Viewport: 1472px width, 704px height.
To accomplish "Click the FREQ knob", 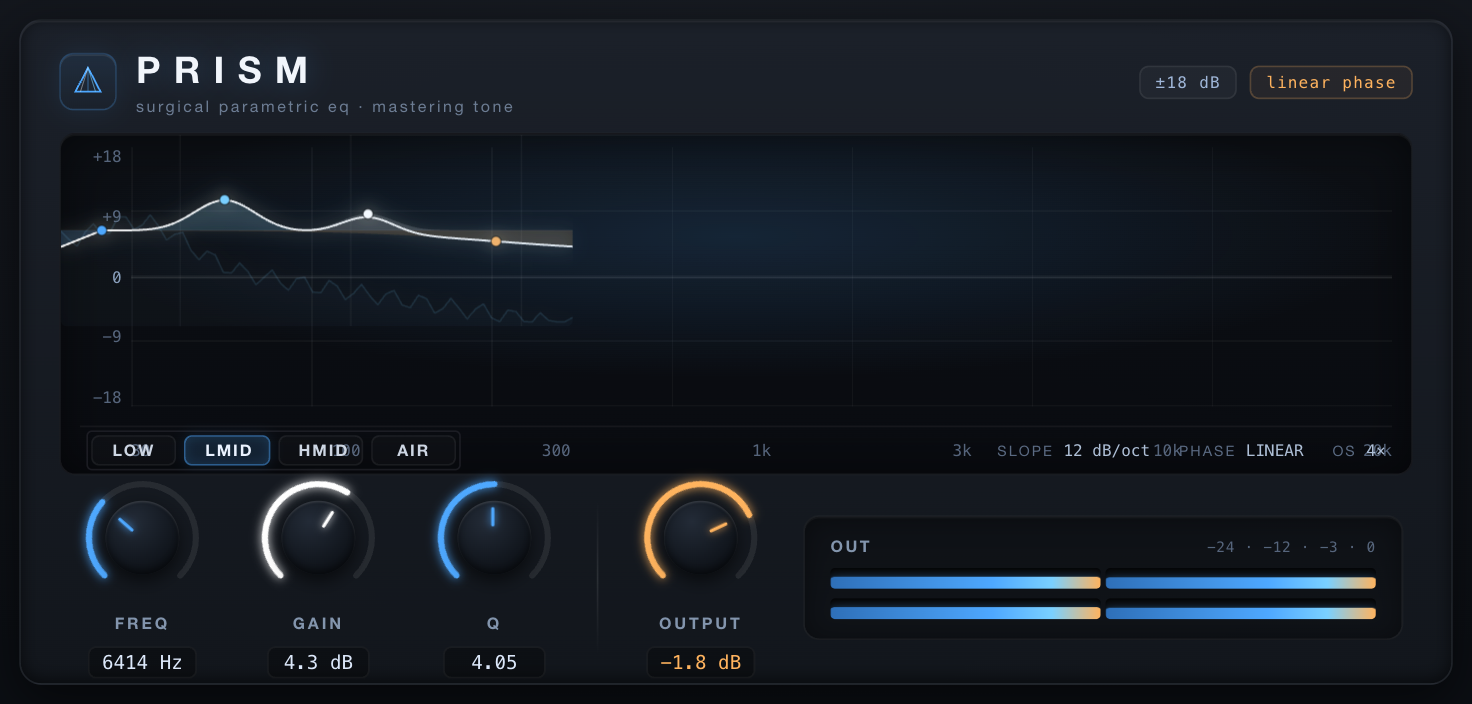I will (x=142, y=536).
